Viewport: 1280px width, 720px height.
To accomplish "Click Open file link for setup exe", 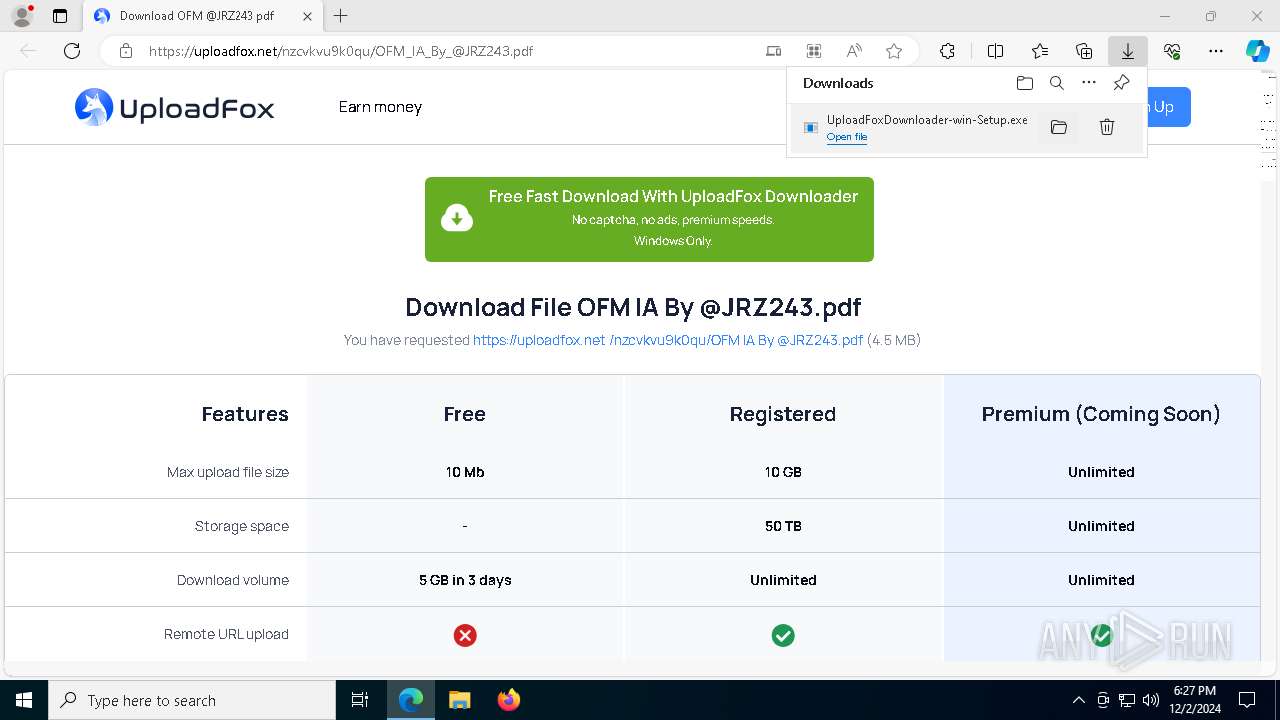I will tap(847, 137).
